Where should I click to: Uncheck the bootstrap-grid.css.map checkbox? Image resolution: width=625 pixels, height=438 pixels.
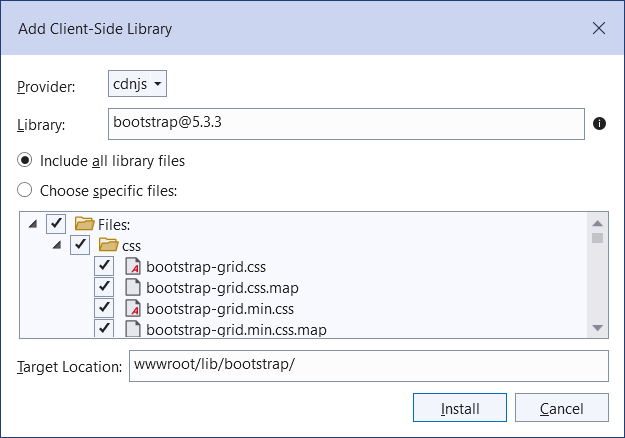104,287
